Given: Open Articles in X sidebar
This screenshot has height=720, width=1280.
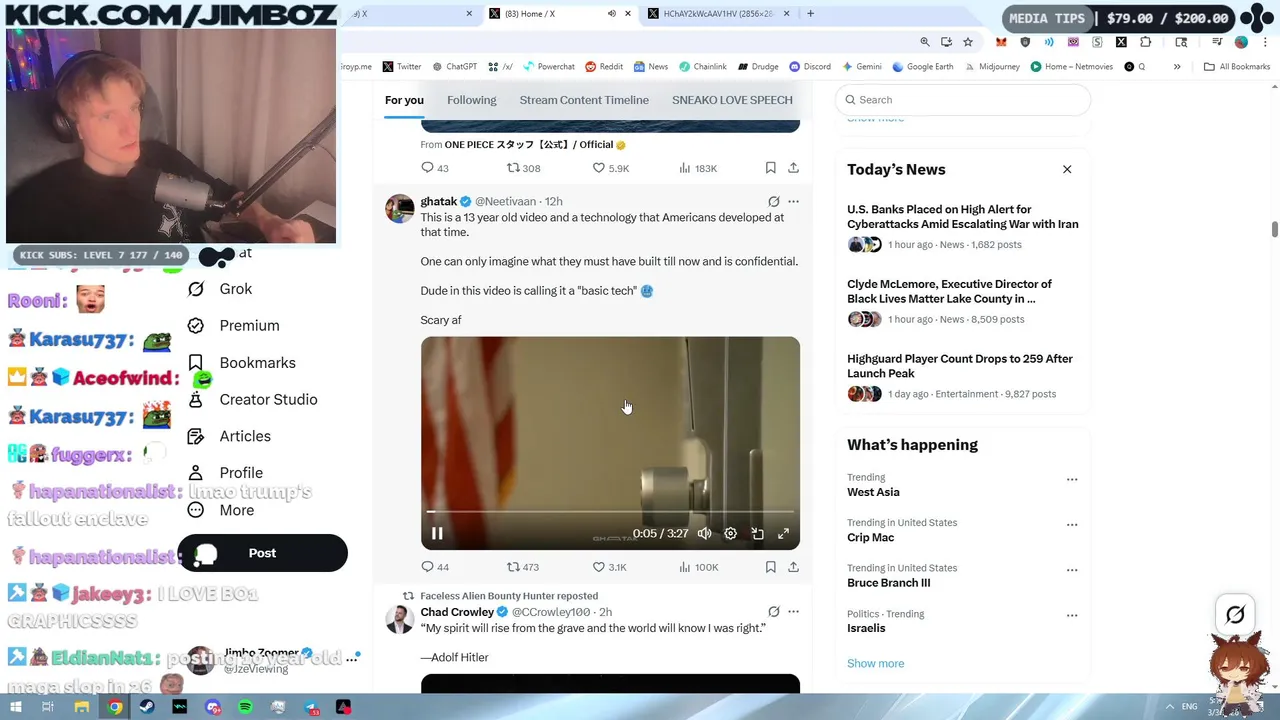Looking at the screenshot, I should coord(230,436).
